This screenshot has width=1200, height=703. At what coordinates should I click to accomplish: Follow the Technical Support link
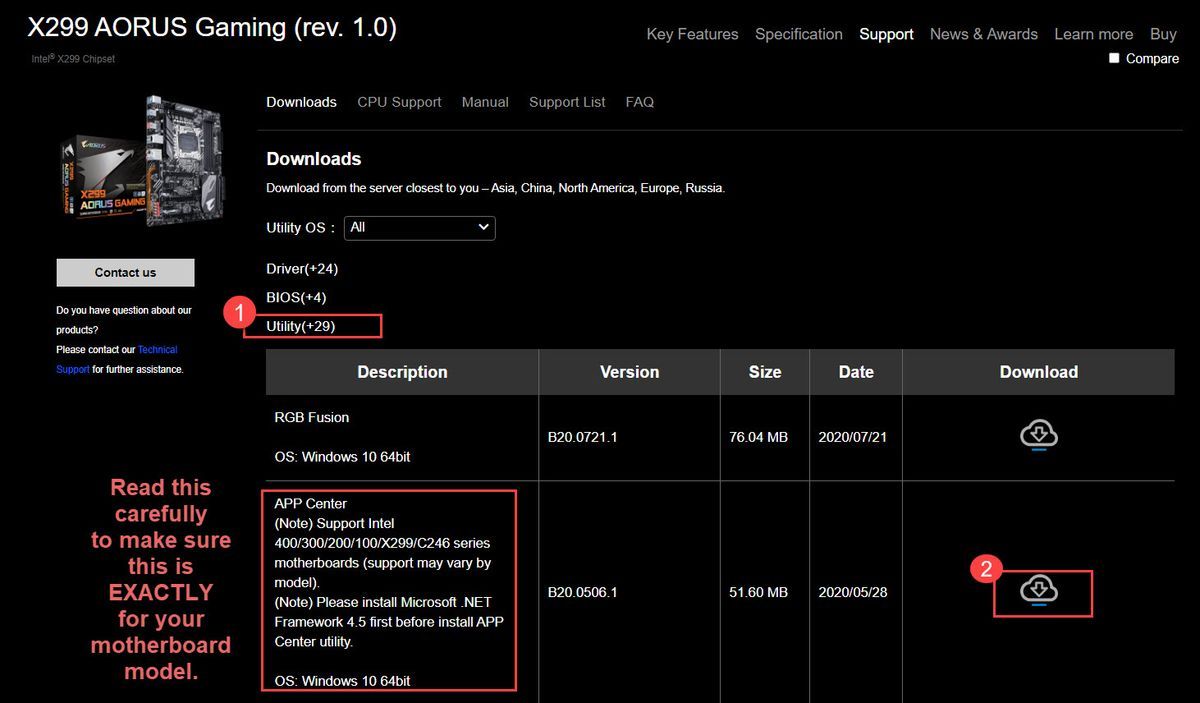pos(116,359)
